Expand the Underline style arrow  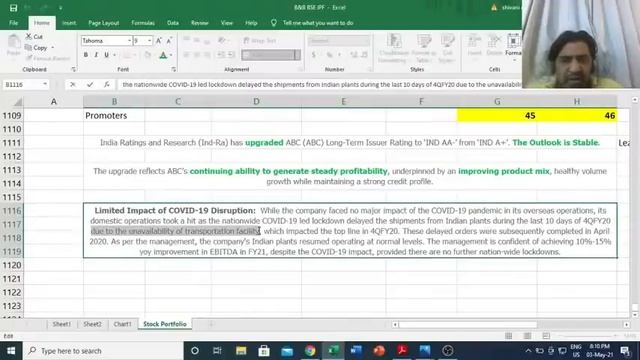(x=115, y=55)
